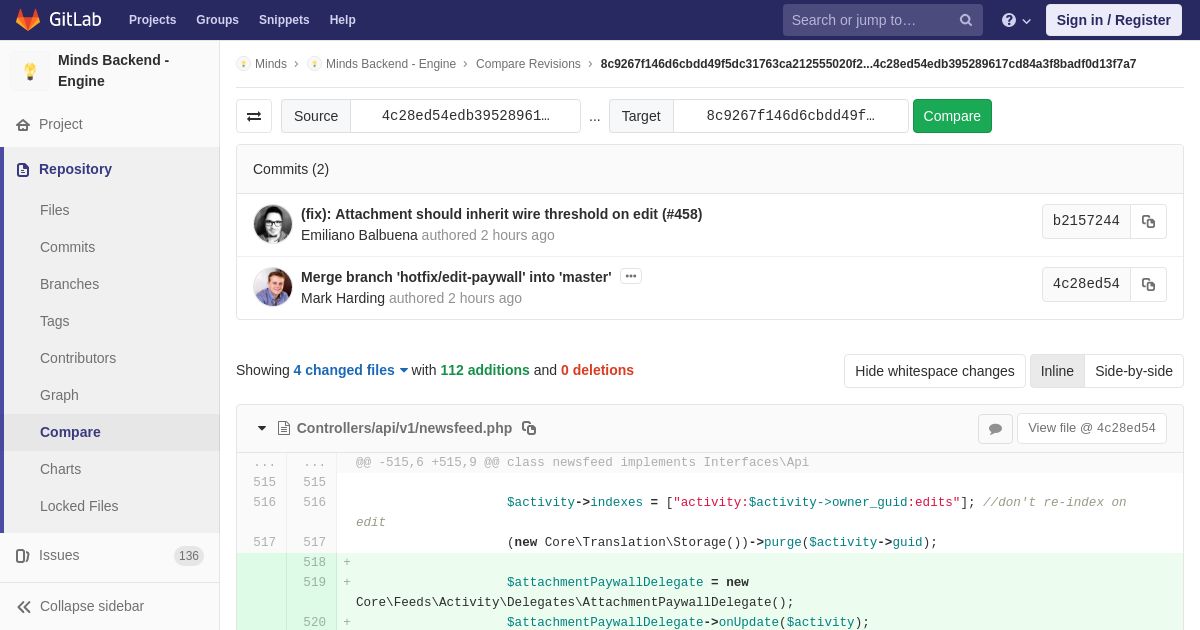Click Hide whitespace changes
Viewport: 1200px width, 630px height.
(935, 371)
